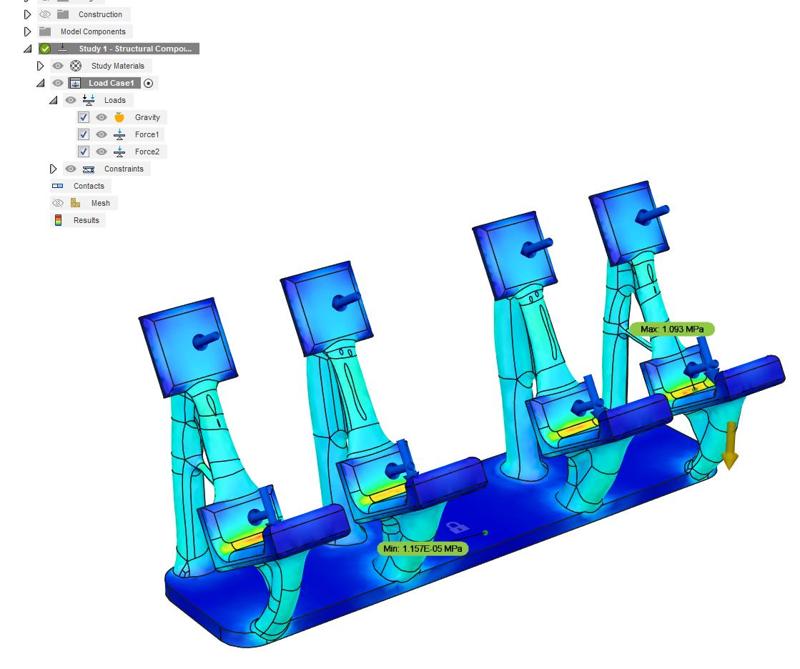This screenshot has height=669, width=800.
Task: Collapse the Load Case1 node
Action: [x=40, y=83]
